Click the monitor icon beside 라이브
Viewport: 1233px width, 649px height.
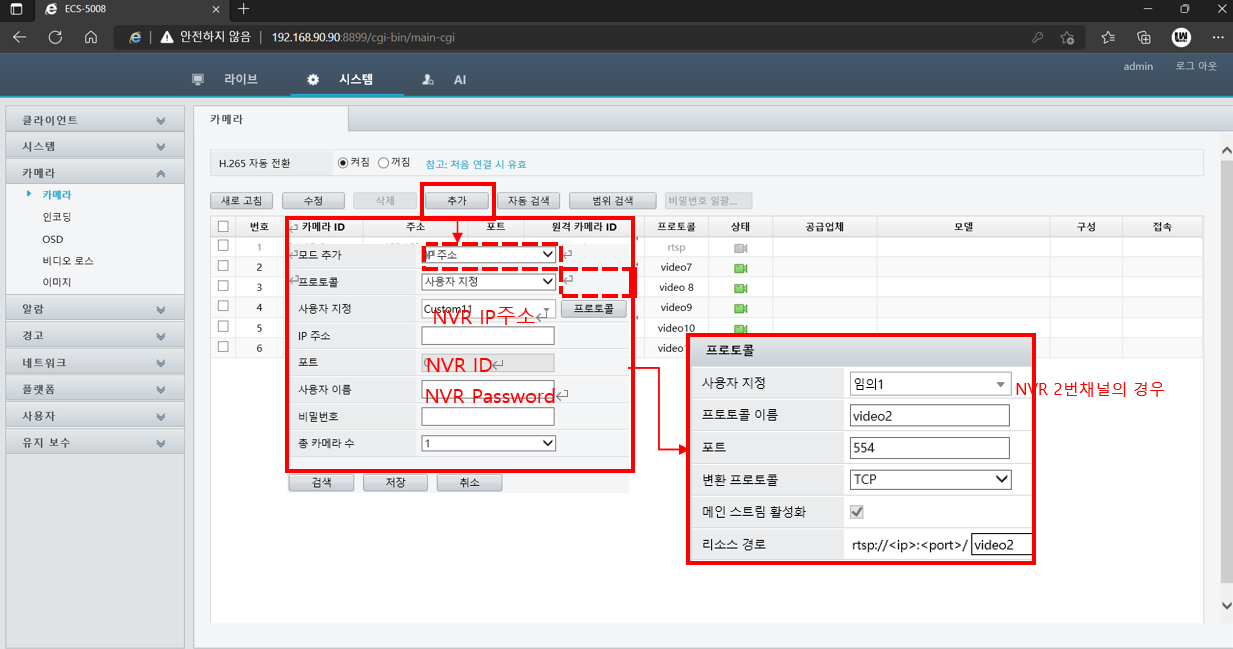[x=198, y=79]
